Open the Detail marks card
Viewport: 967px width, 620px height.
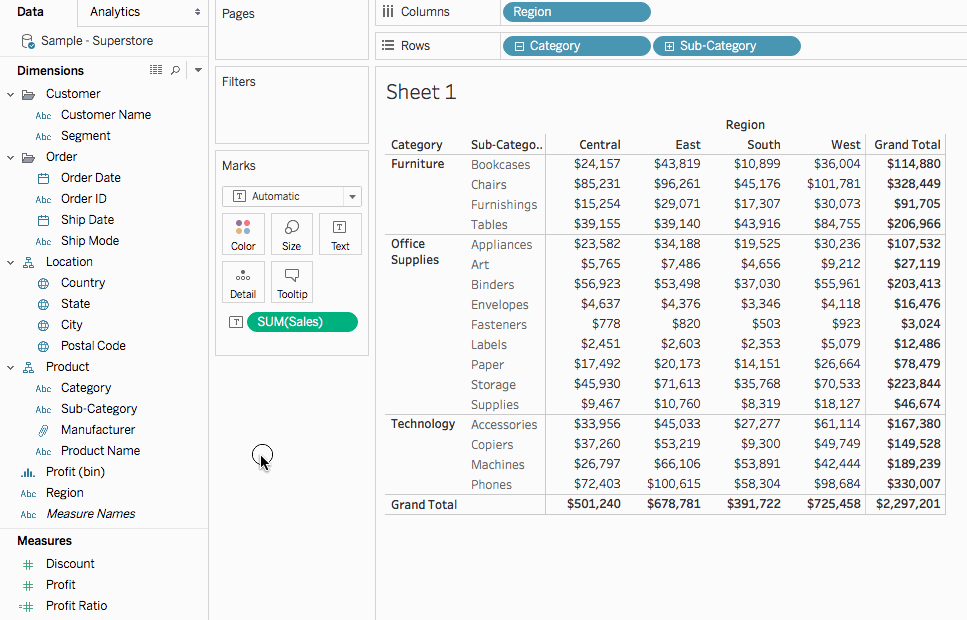coord(243,282)
